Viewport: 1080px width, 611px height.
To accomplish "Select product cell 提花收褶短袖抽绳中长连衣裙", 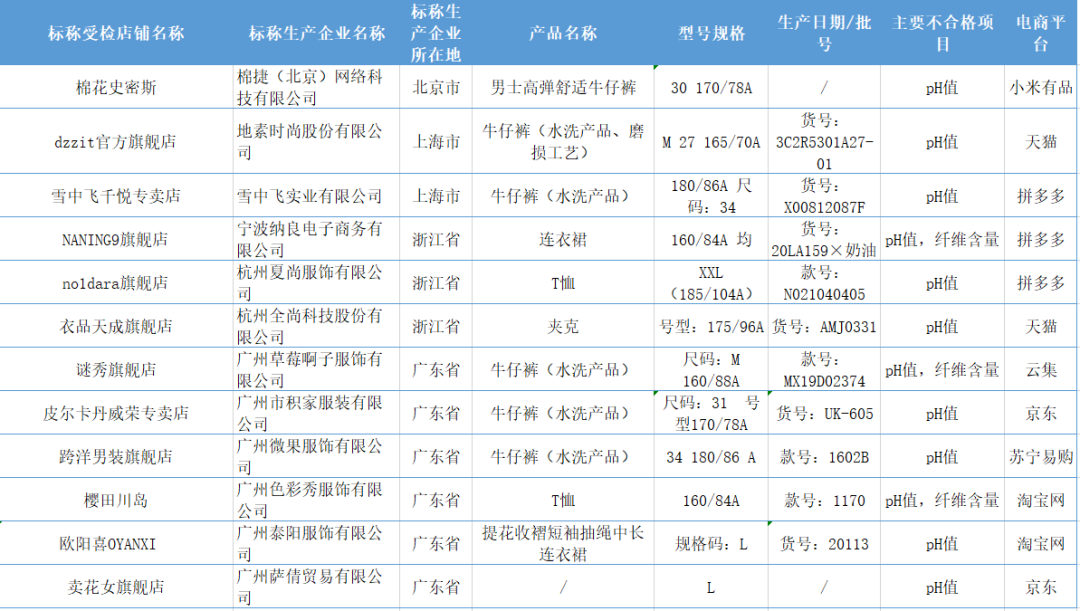I will (x=563, y=543).
